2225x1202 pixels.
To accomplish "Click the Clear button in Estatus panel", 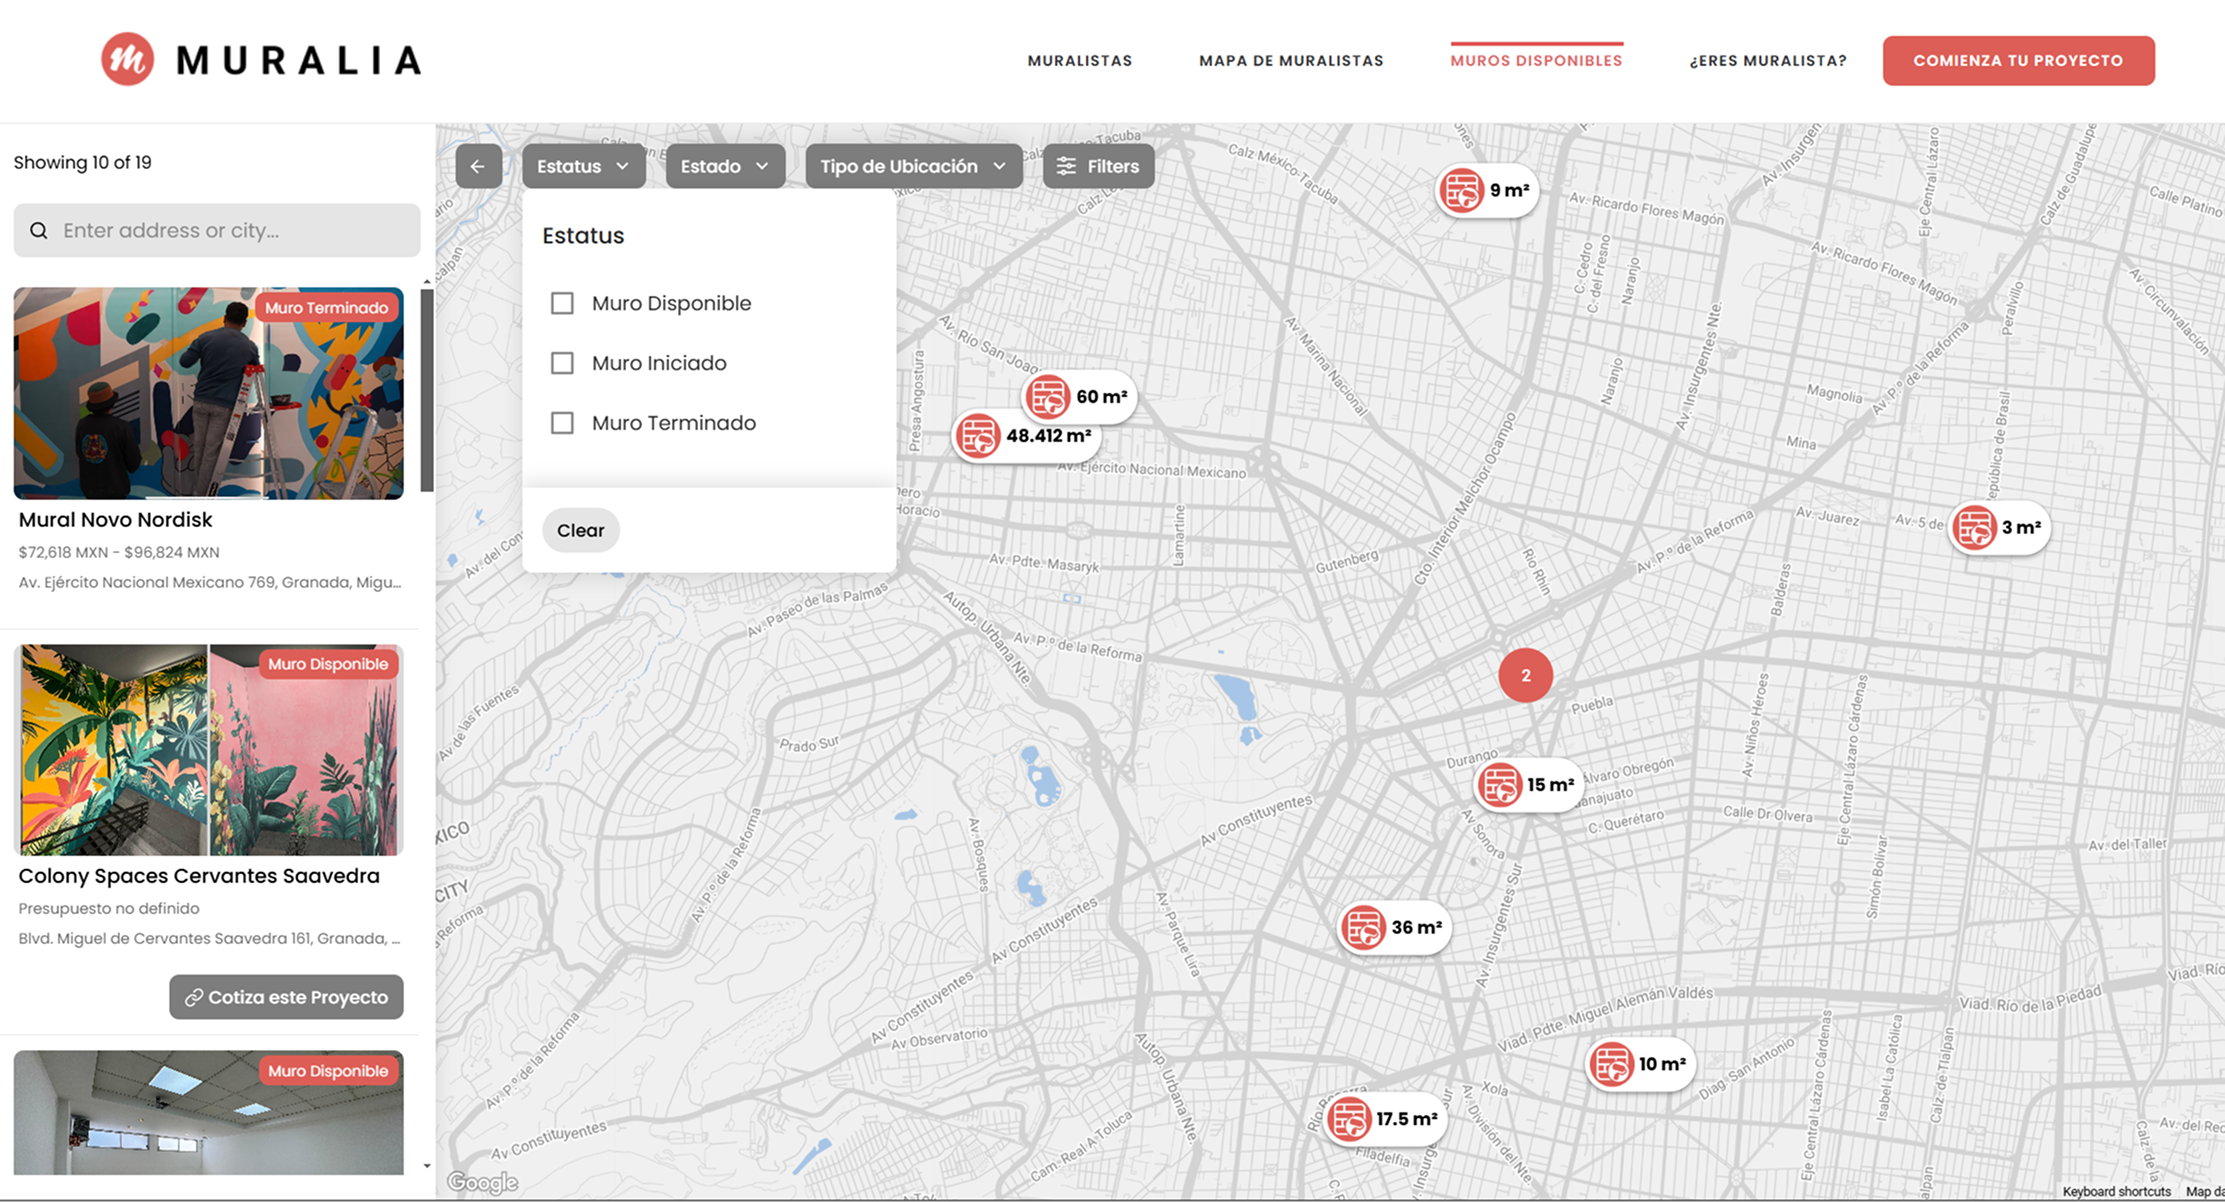I will 580,530.
